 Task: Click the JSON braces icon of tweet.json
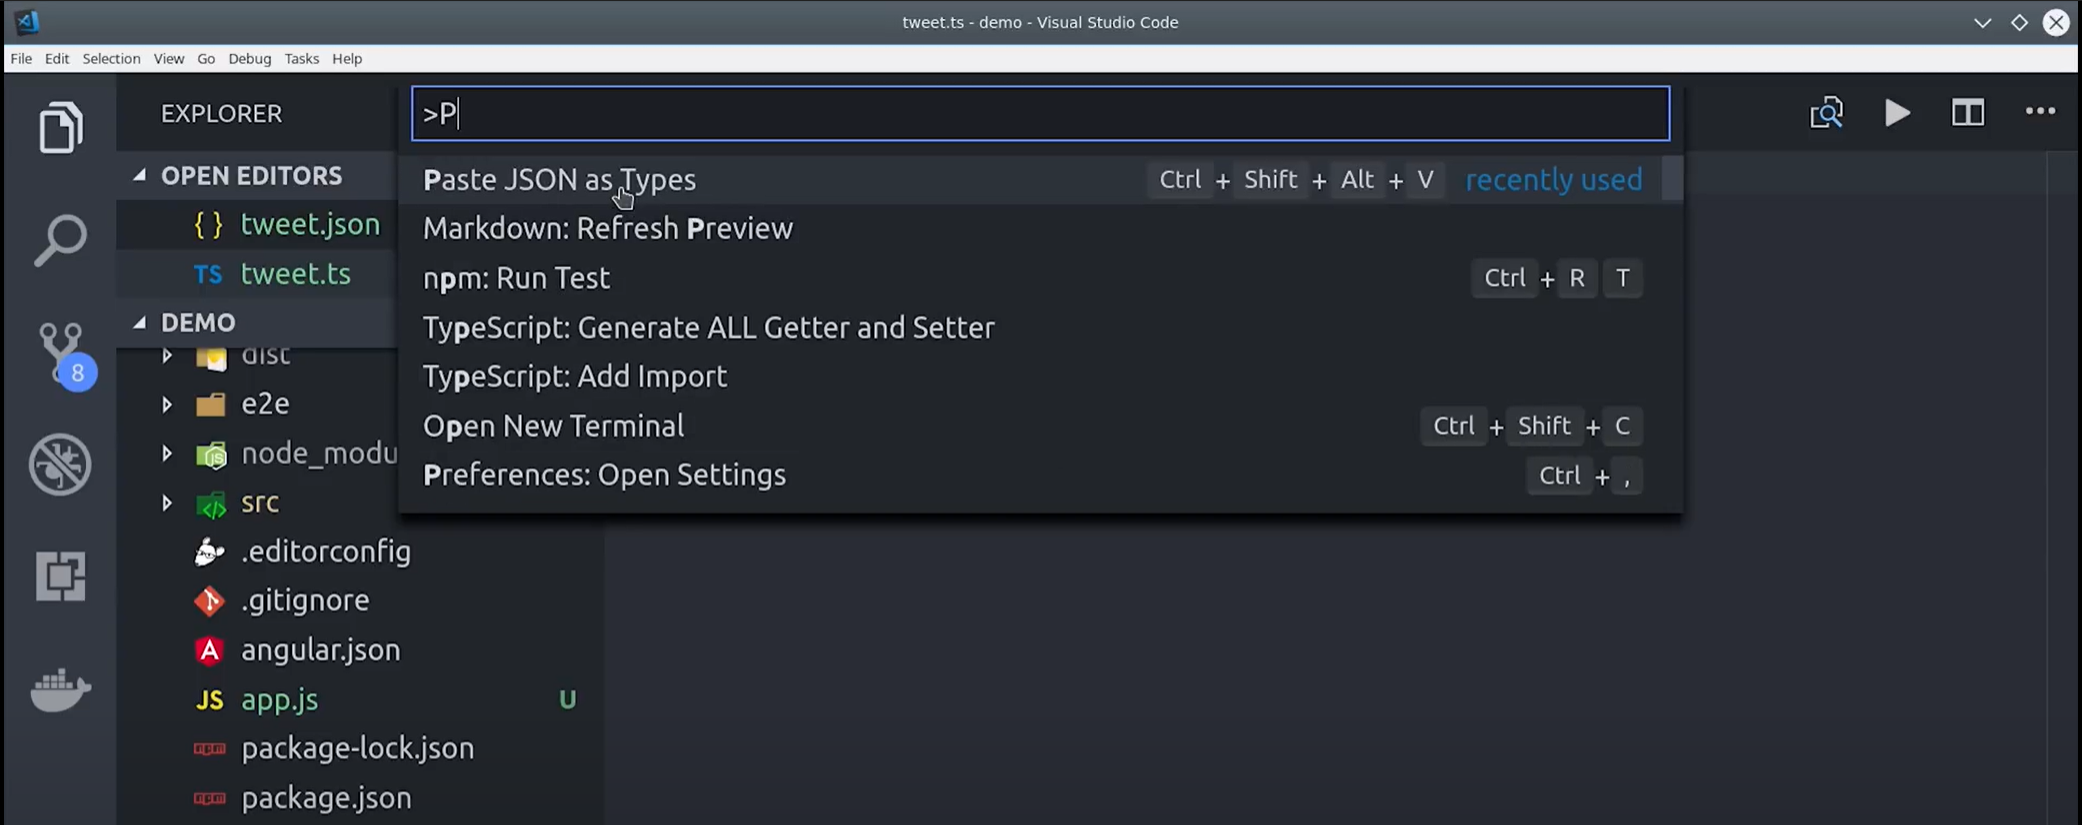208,224
